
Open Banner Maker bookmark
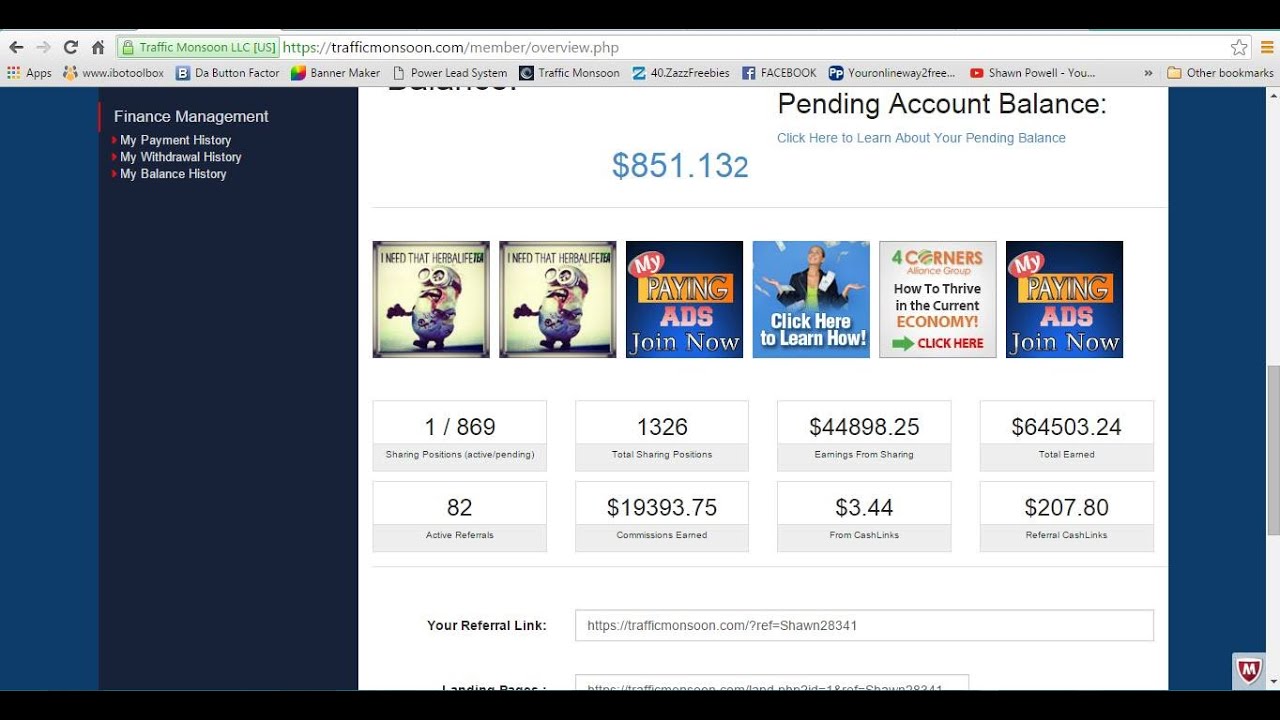click(x=336, y=73)
